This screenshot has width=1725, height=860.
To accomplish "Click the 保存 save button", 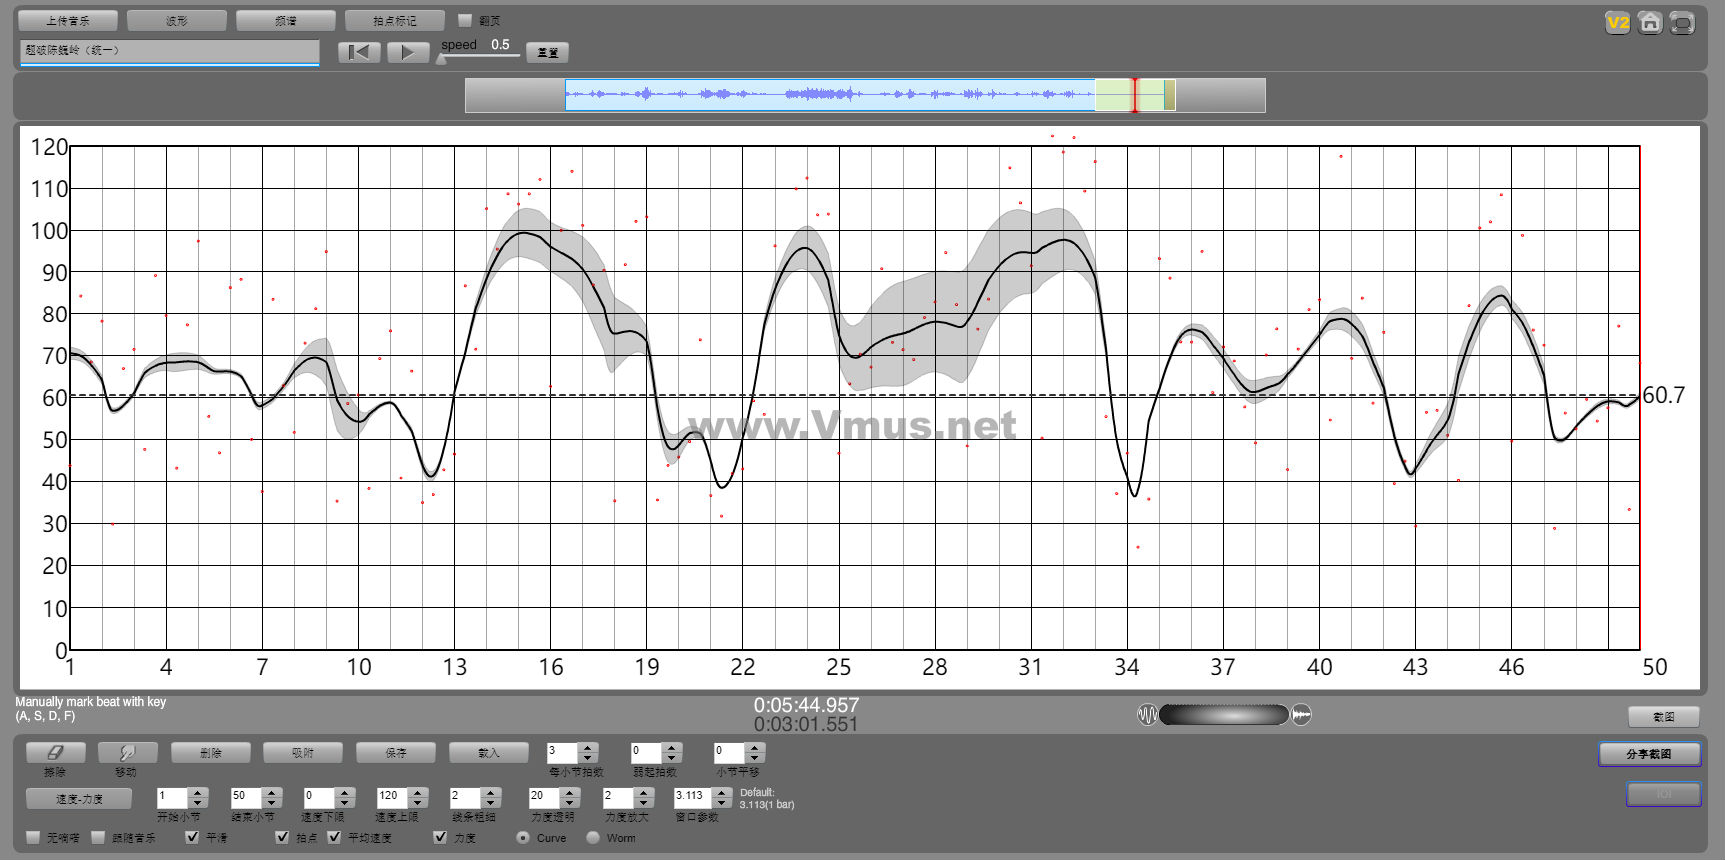I will pyautogui.click(x=396, y=752).
